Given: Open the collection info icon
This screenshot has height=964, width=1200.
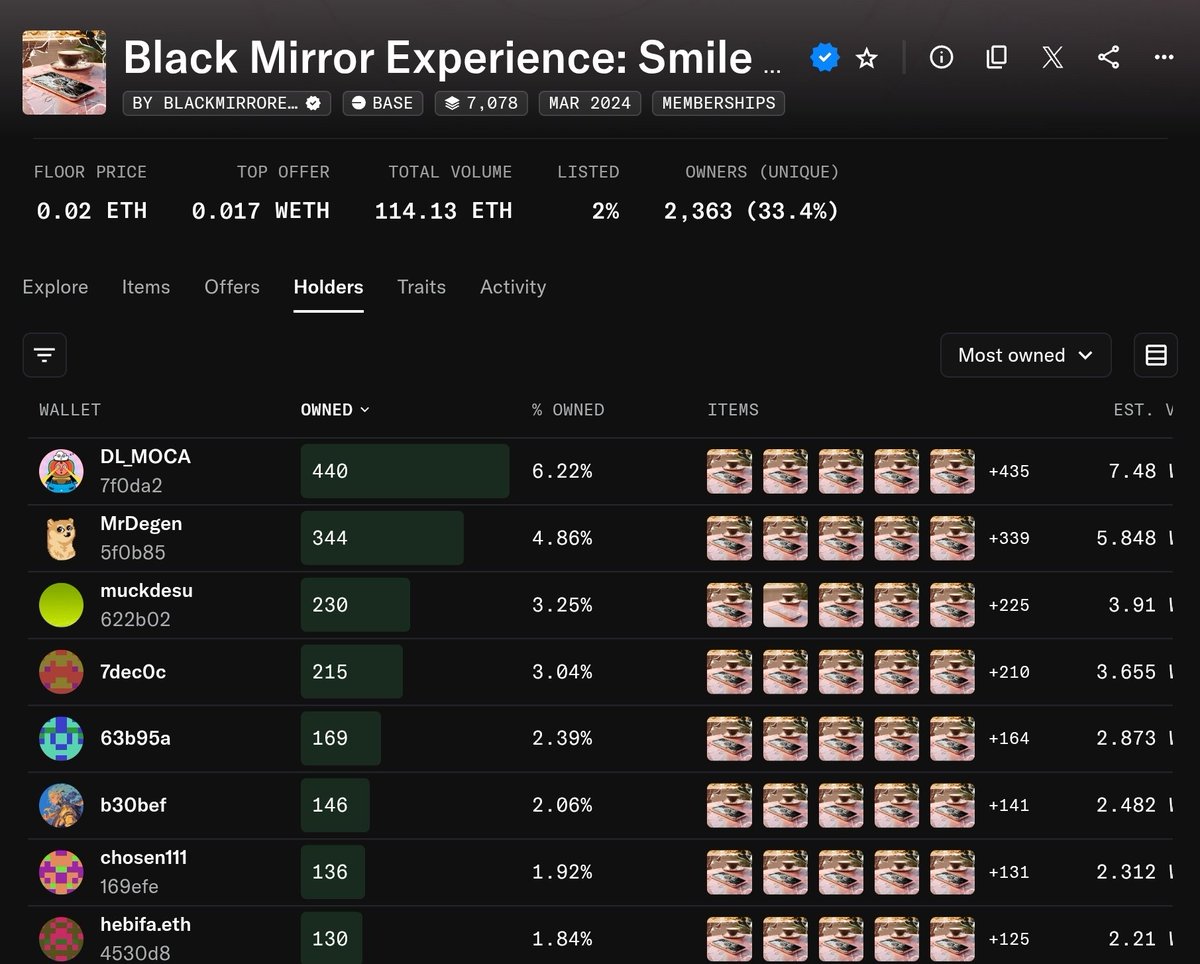Looking at the screenshot, I should (941, 57).
